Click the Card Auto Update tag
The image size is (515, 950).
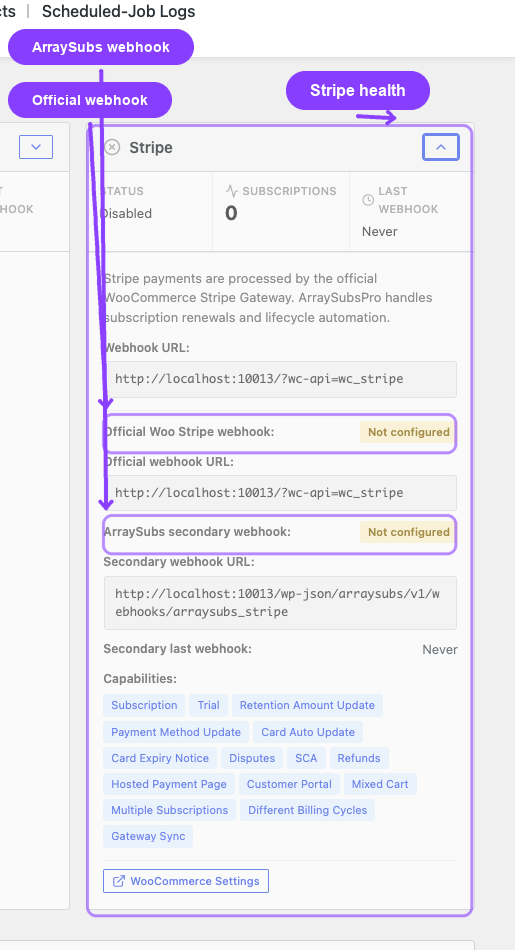[308, 732]
